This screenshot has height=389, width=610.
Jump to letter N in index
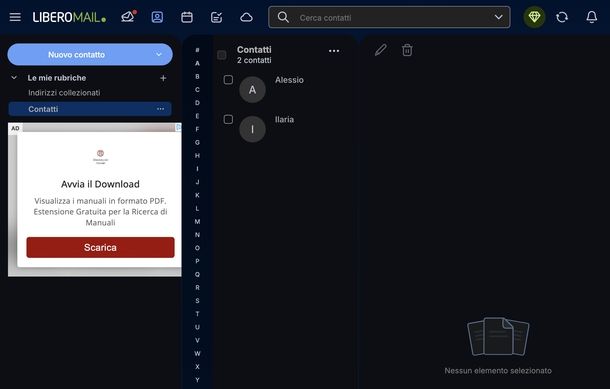click(197, 235)
